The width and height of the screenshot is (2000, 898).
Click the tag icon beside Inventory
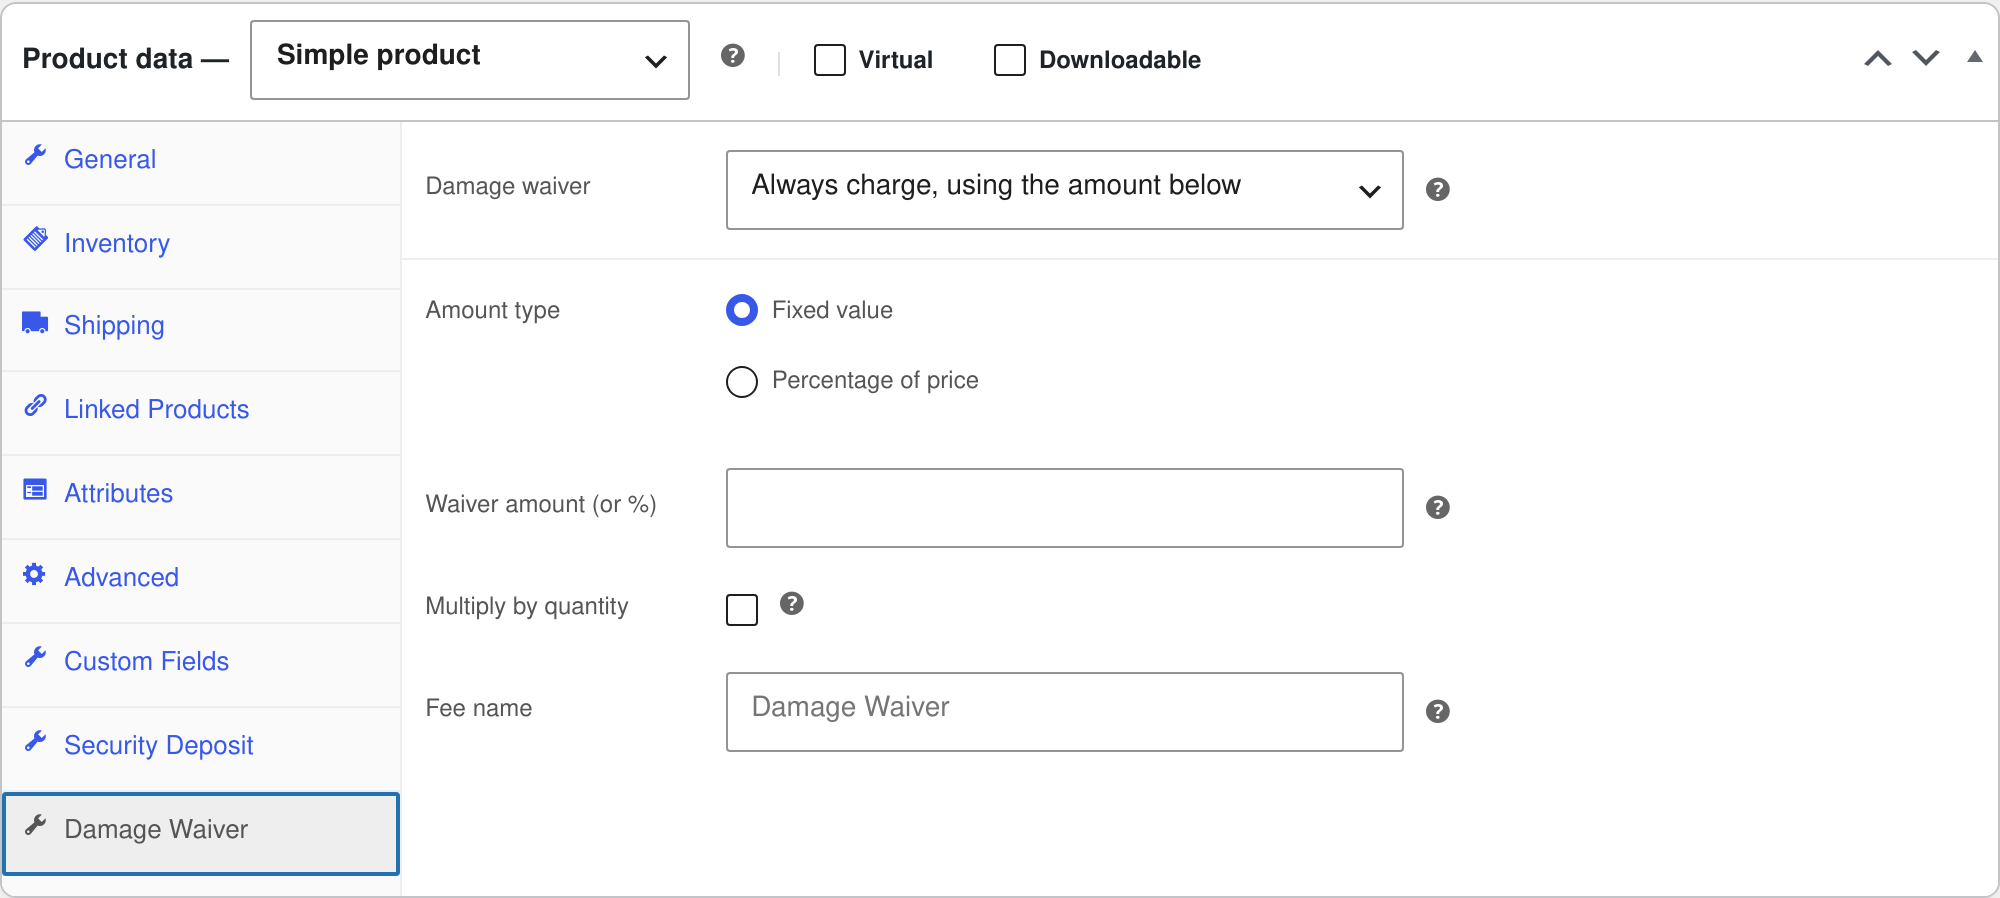coord(35,239)
